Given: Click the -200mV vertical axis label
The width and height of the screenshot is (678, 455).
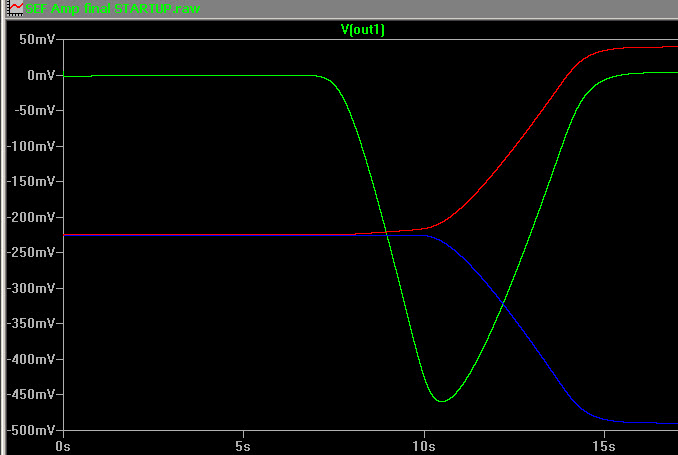Looking at the screenshot, I should click(31, 217).
